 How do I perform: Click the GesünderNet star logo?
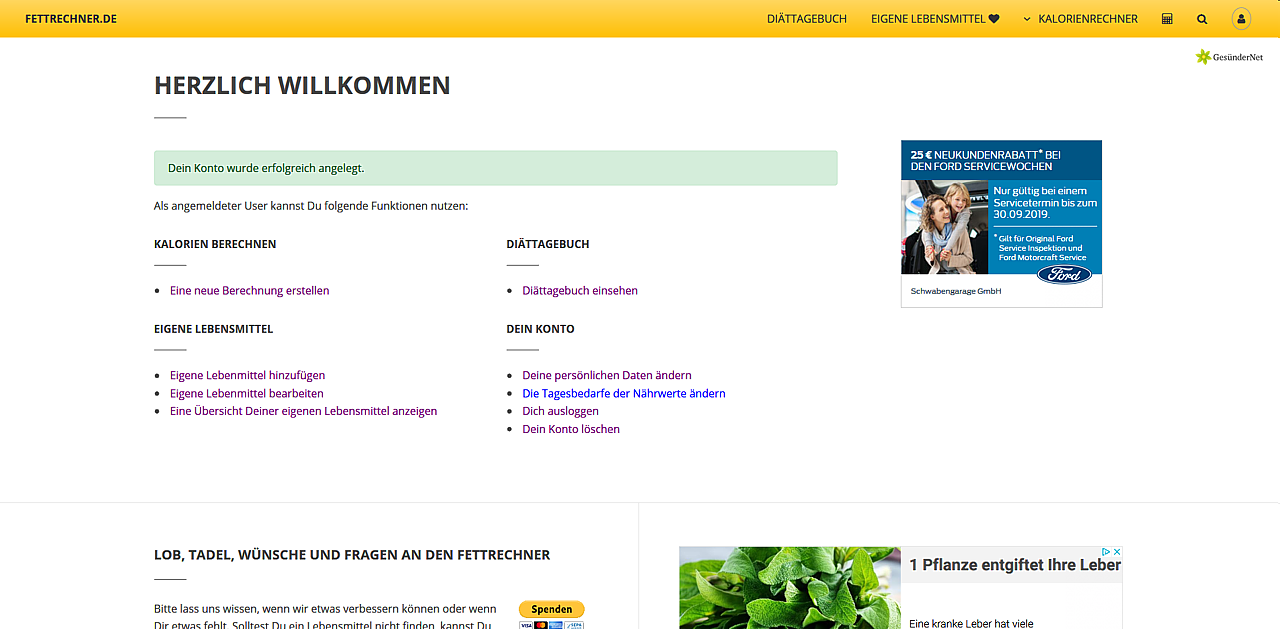(1203, 56)
